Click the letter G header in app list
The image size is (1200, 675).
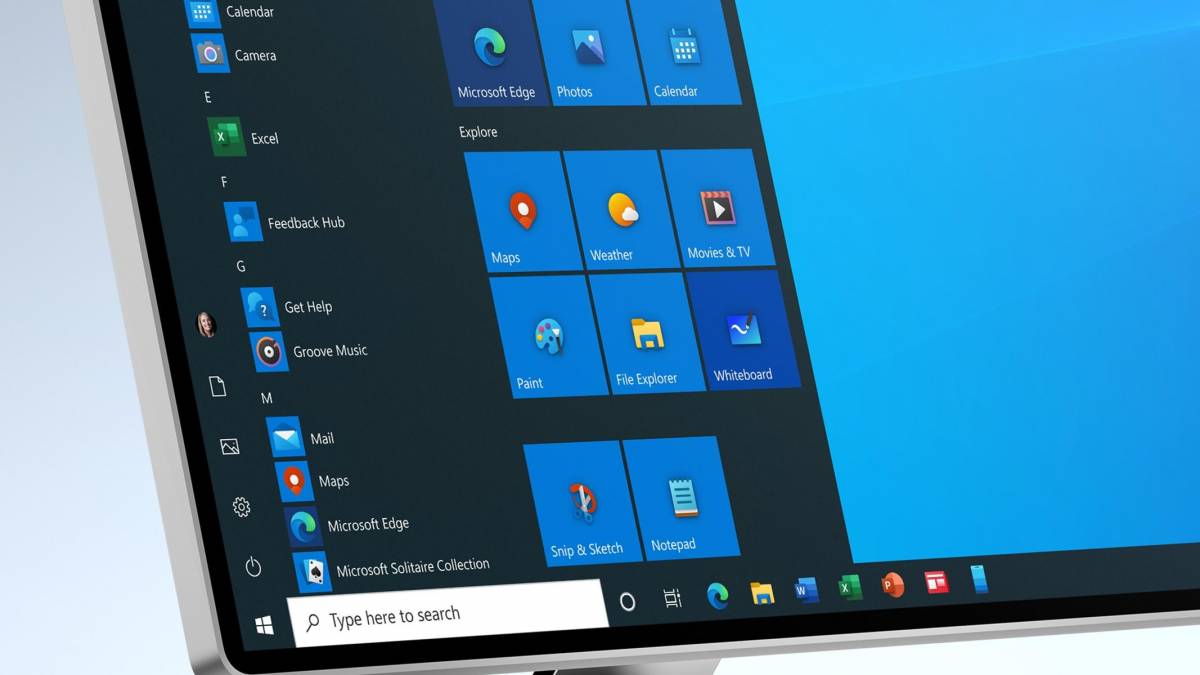coord(241,266)
